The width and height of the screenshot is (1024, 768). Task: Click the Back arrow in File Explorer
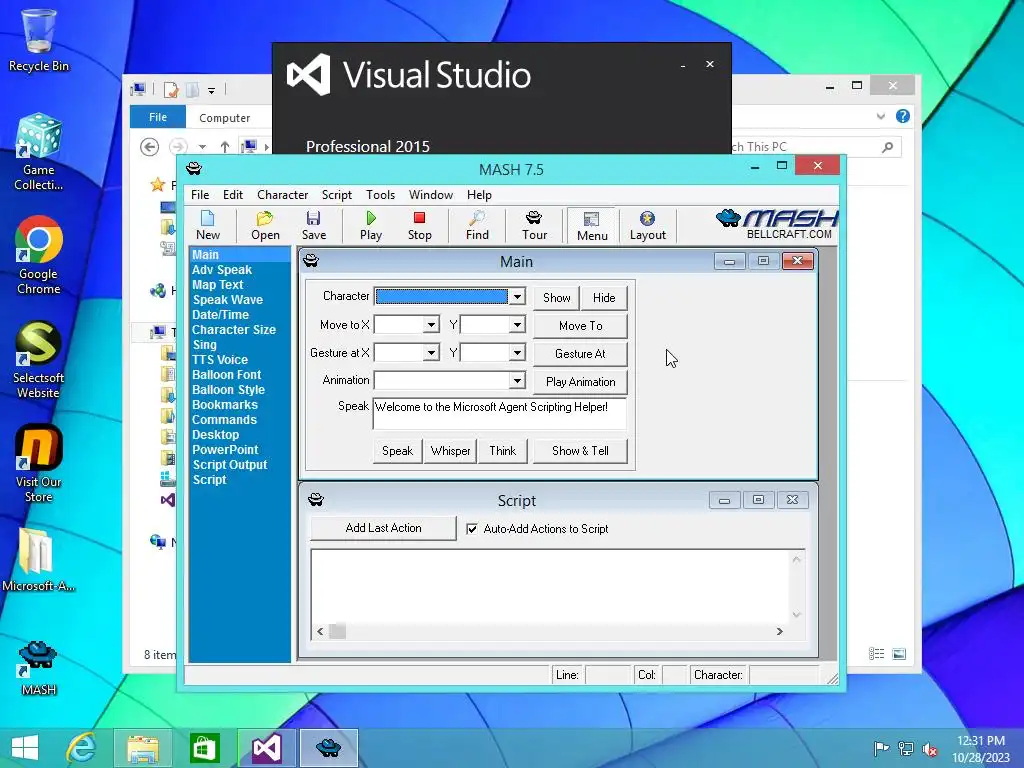pyautogui.click(x=150, y=147)
